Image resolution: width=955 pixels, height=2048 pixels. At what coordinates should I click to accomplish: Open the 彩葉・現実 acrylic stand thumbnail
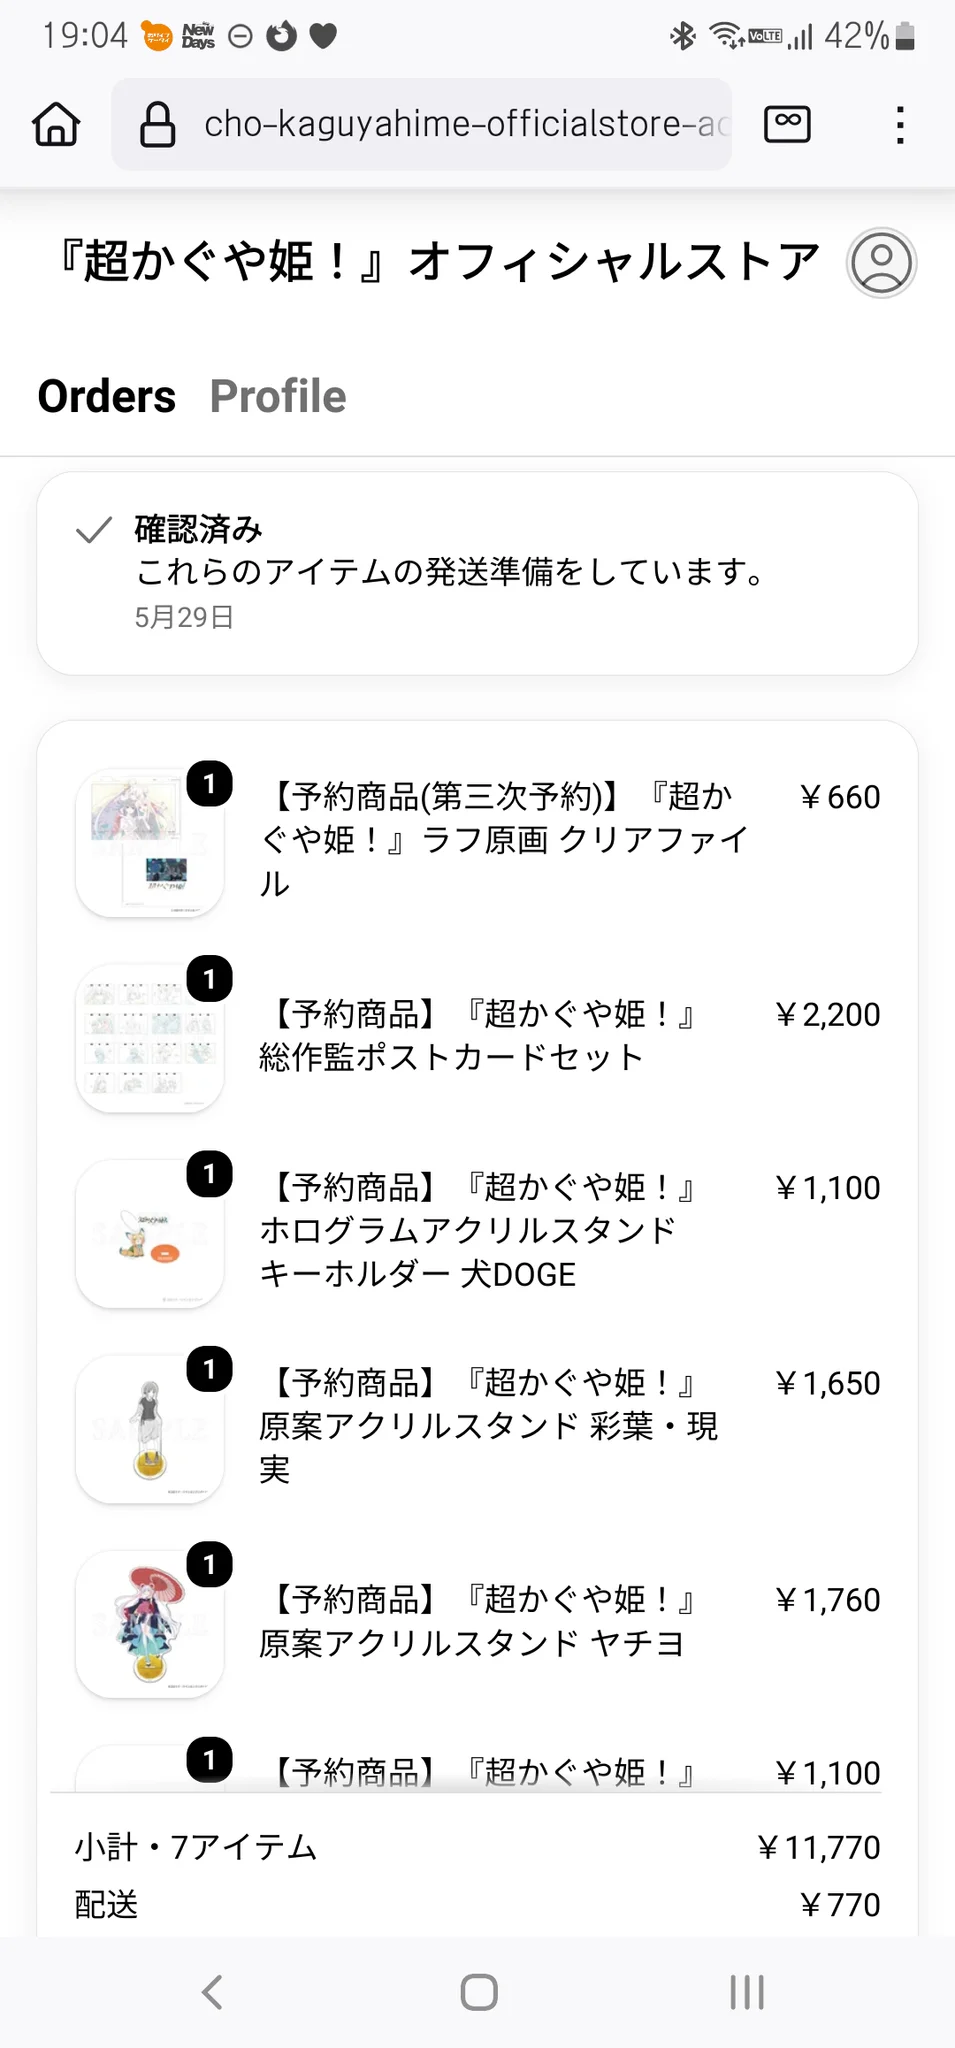coord(150,1429)
